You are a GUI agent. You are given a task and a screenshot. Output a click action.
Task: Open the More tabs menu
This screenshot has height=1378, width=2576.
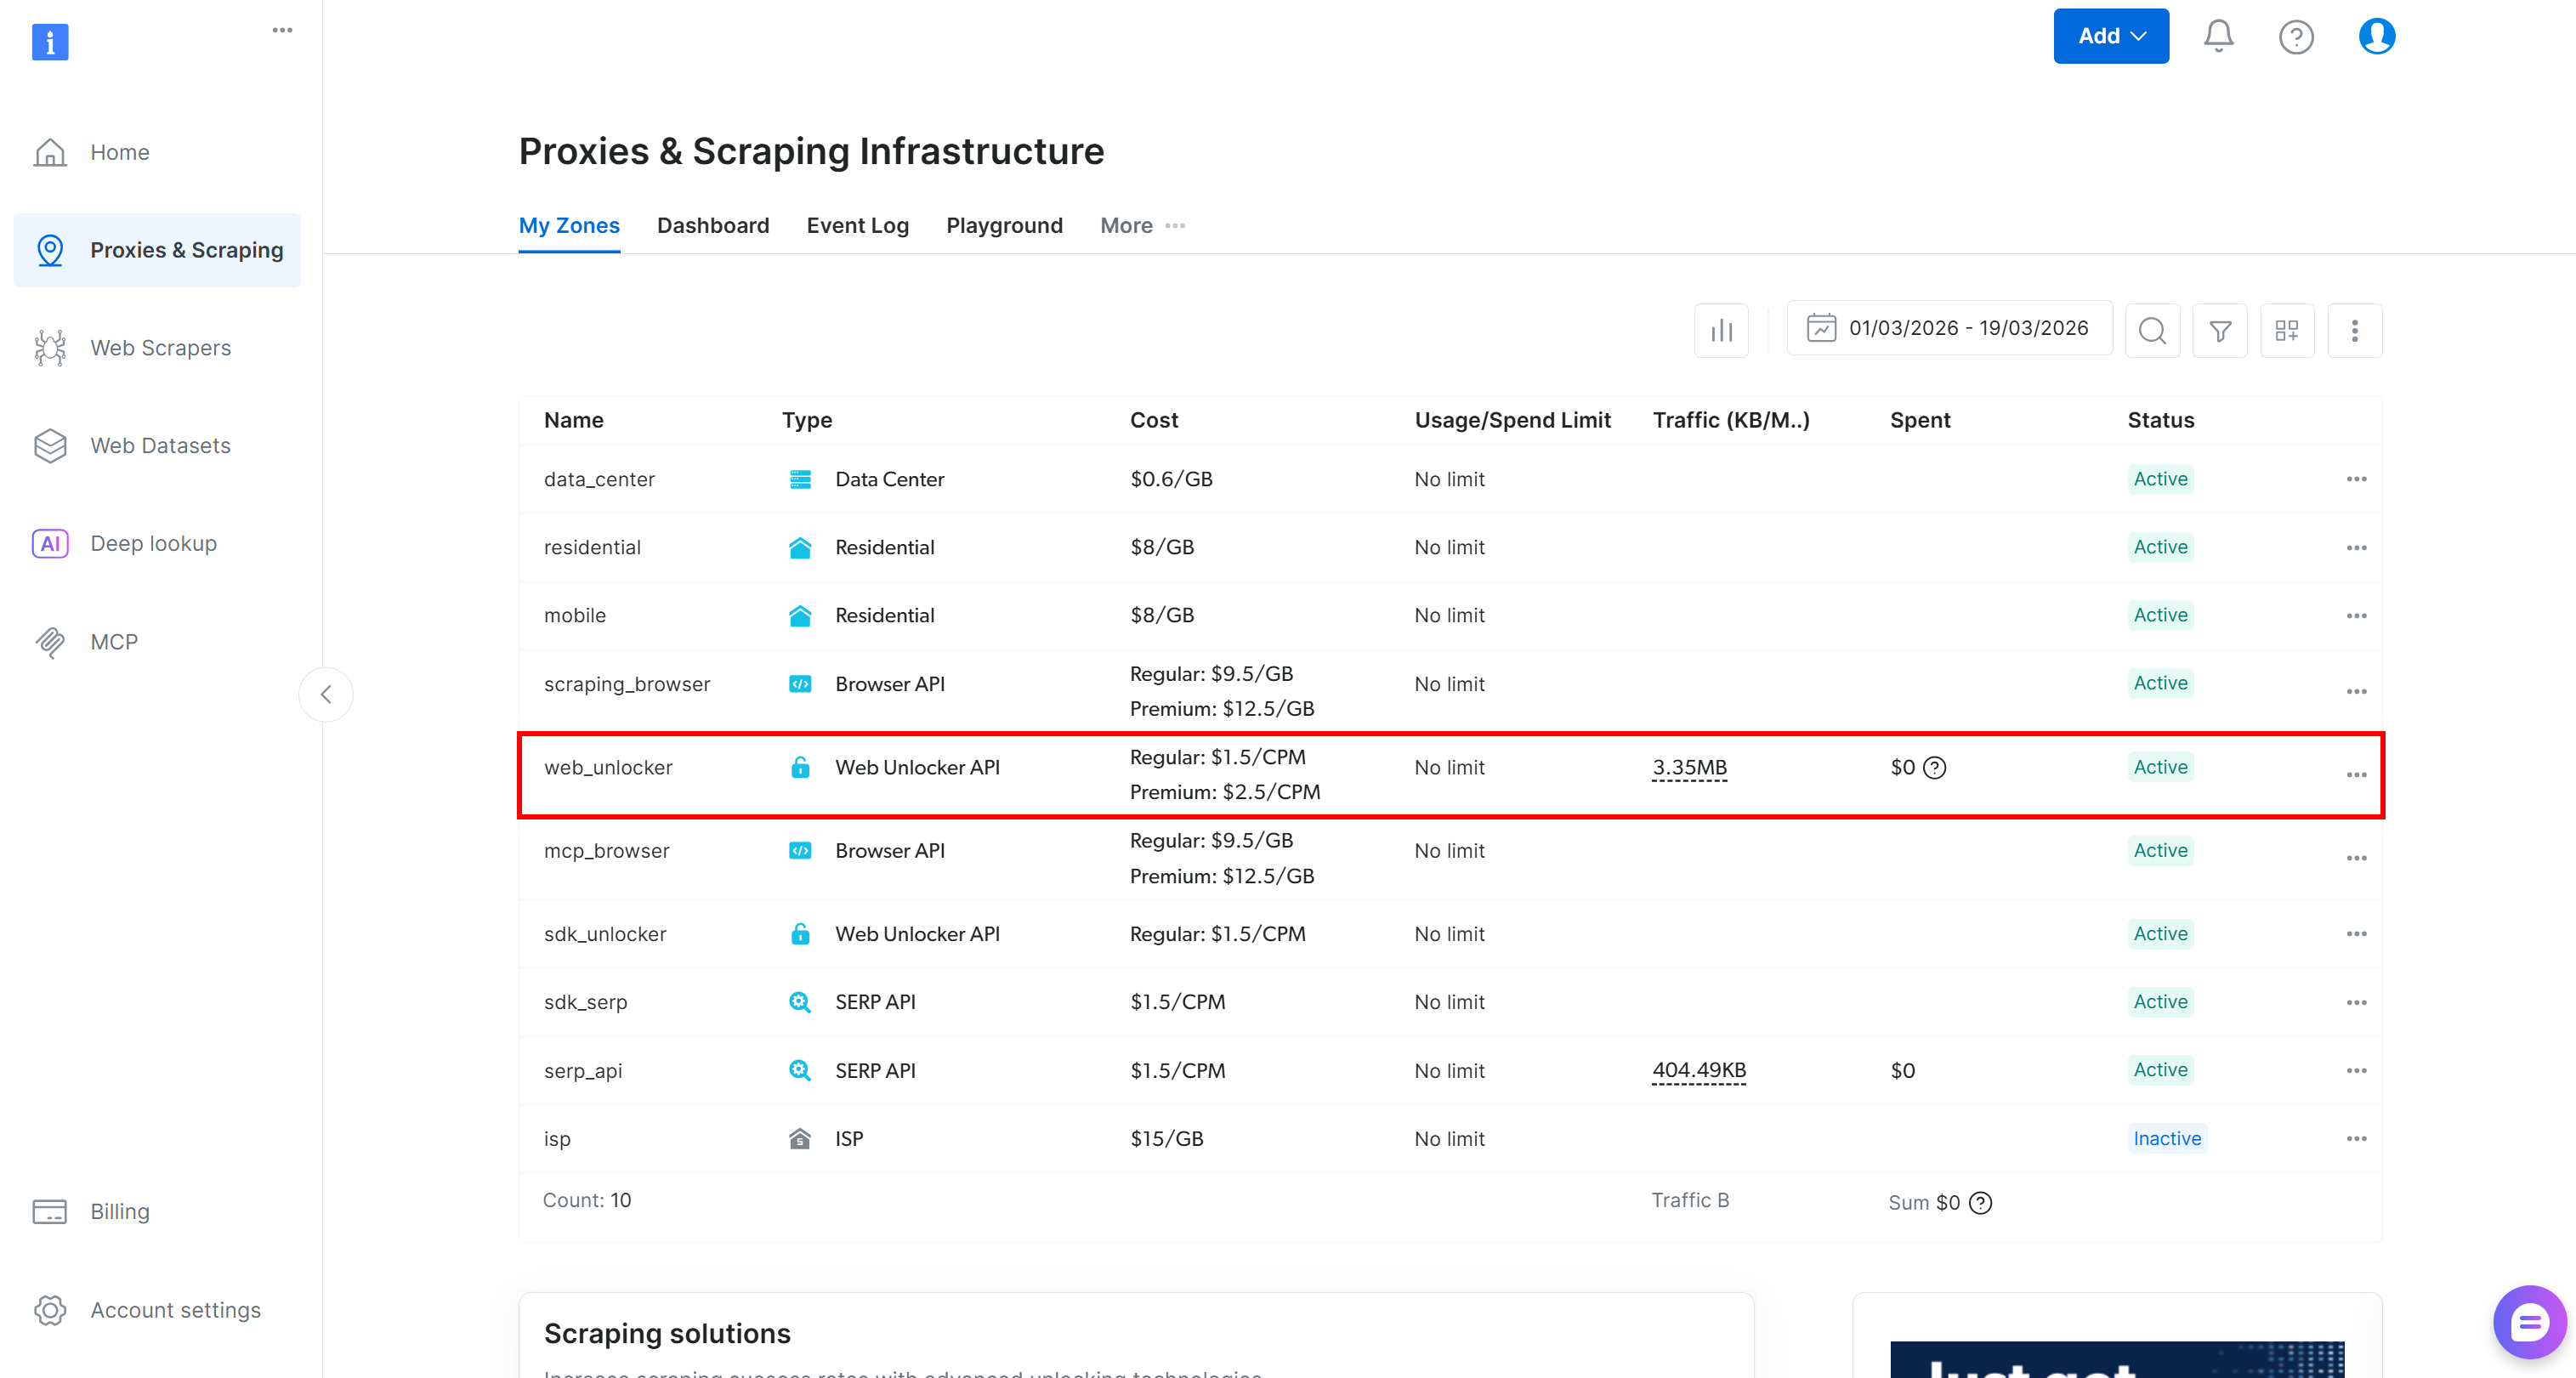1142,225
